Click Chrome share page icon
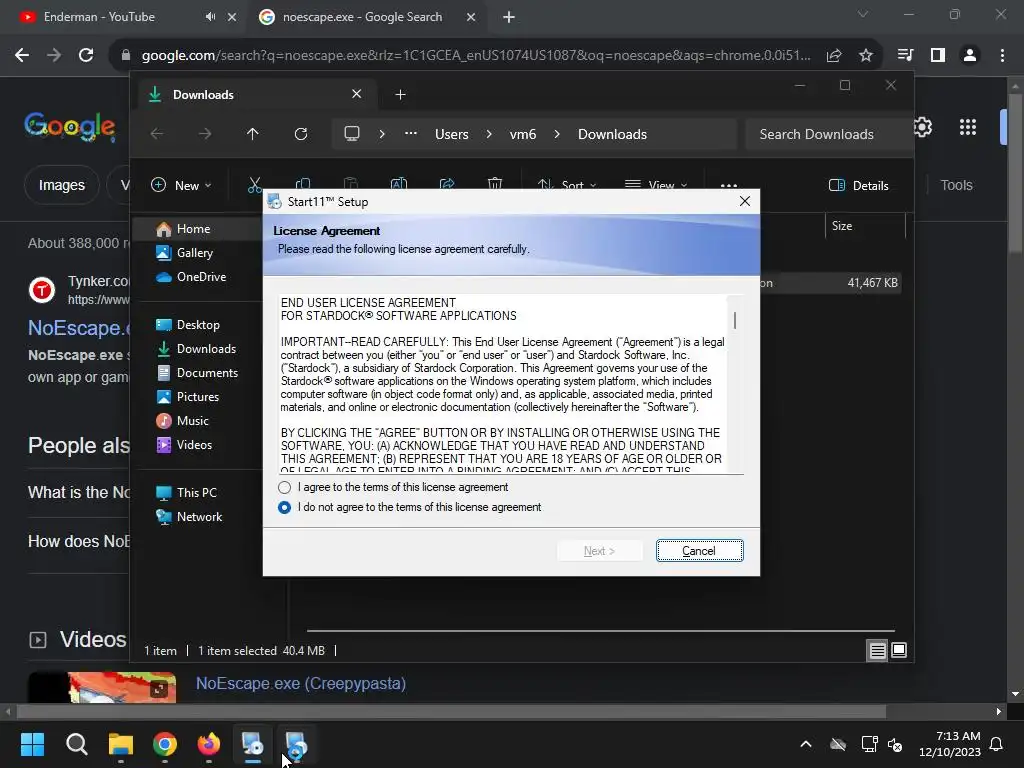 834,56
